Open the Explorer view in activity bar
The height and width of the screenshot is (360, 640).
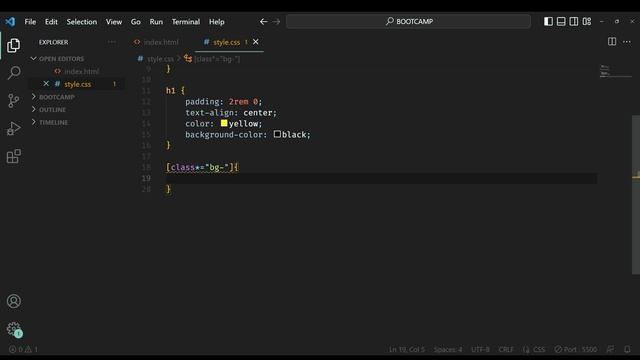click(x=13, y=45)
